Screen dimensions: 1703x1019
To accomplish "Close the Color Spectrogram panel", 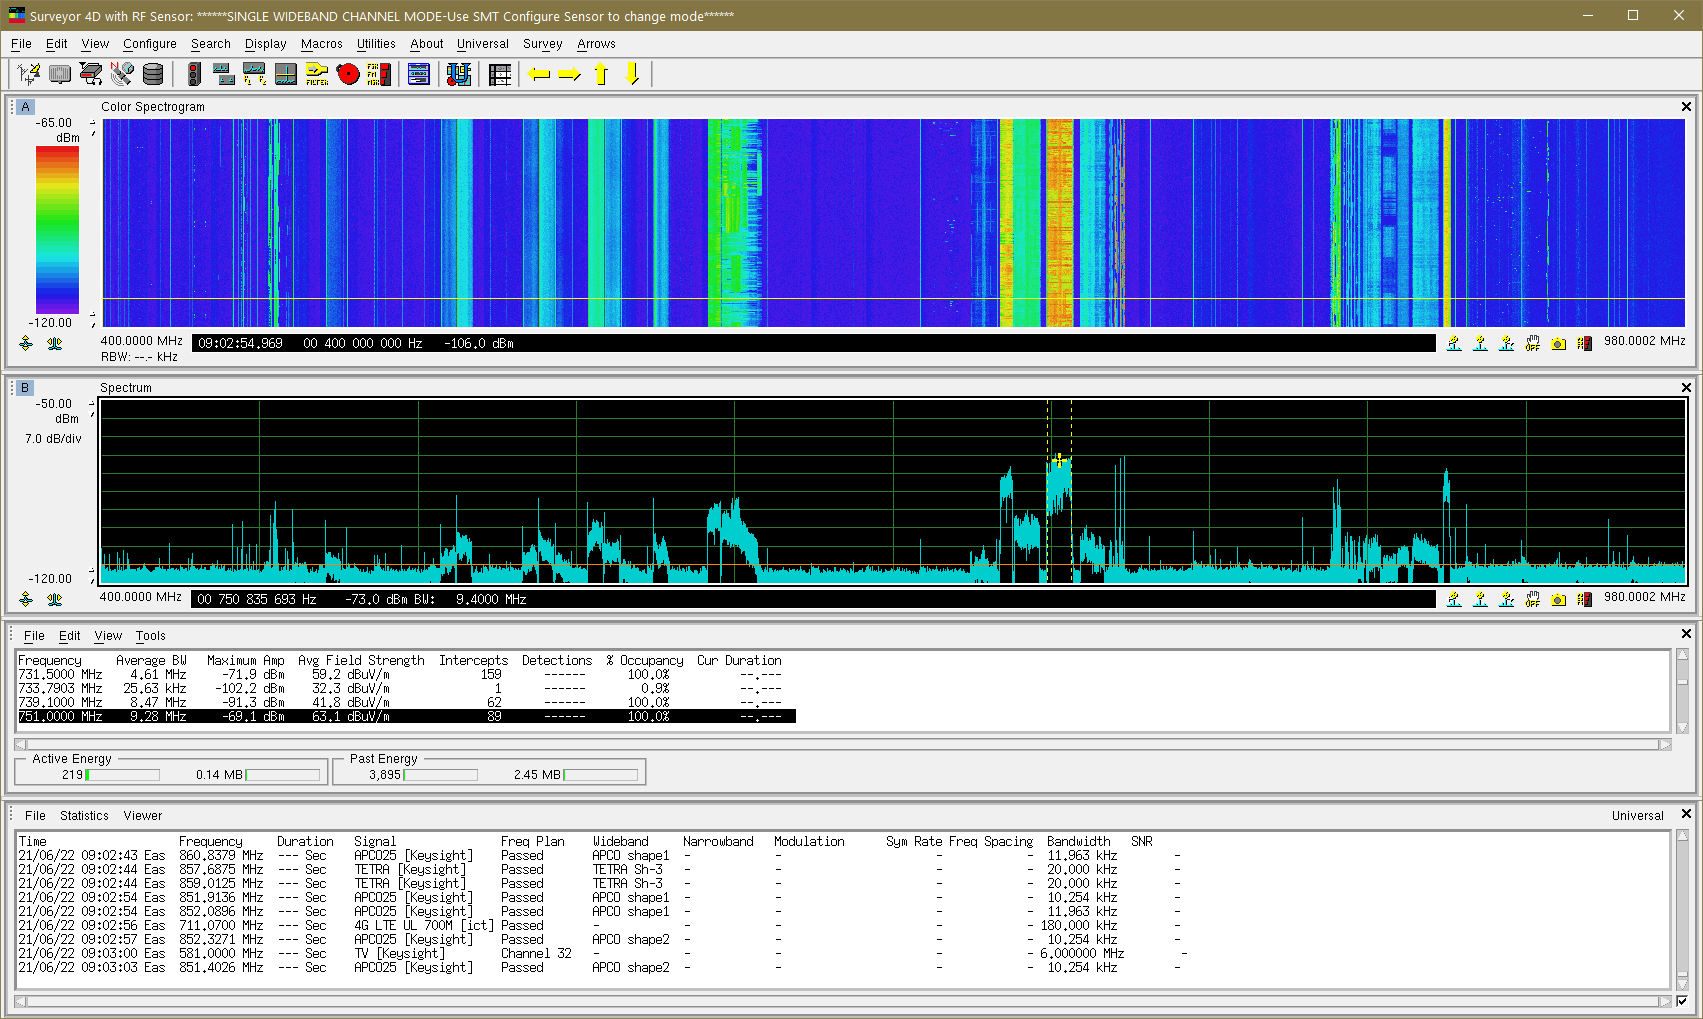I will click(1686, 106).
